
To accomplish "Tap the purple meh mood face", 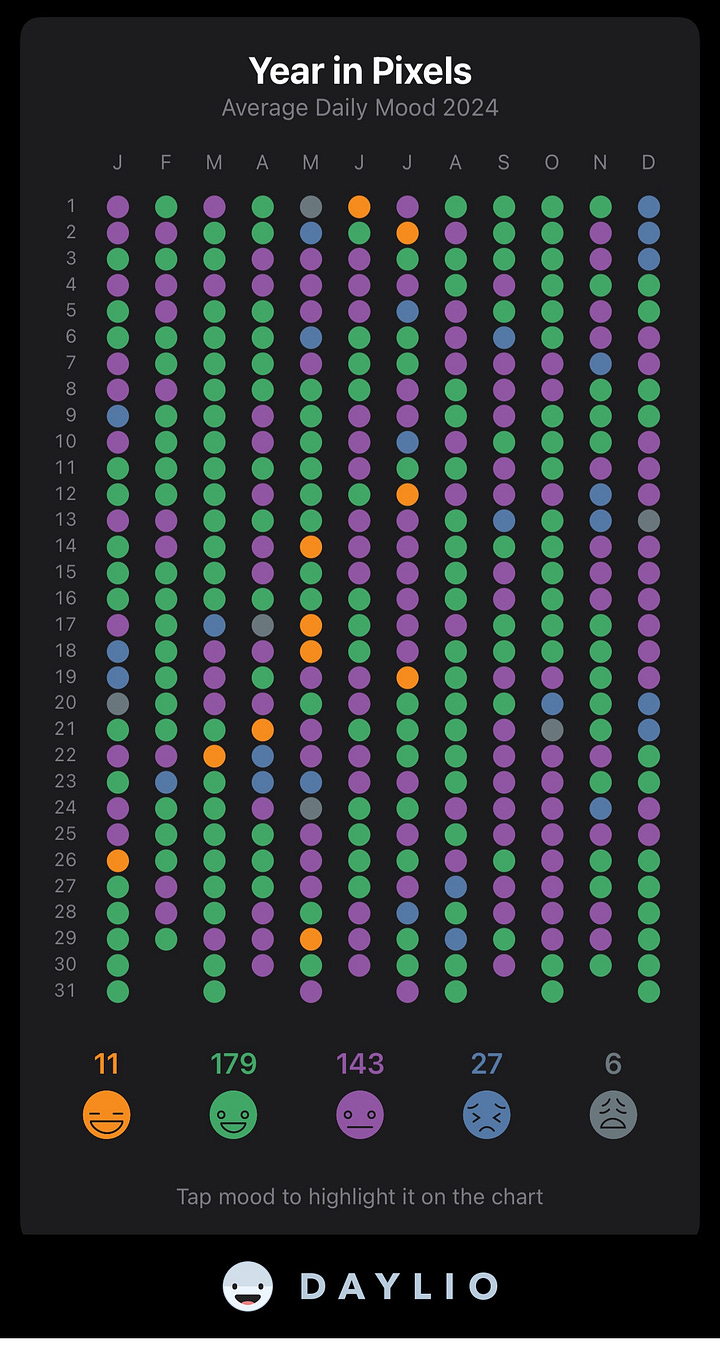I will coord(360,1115).
